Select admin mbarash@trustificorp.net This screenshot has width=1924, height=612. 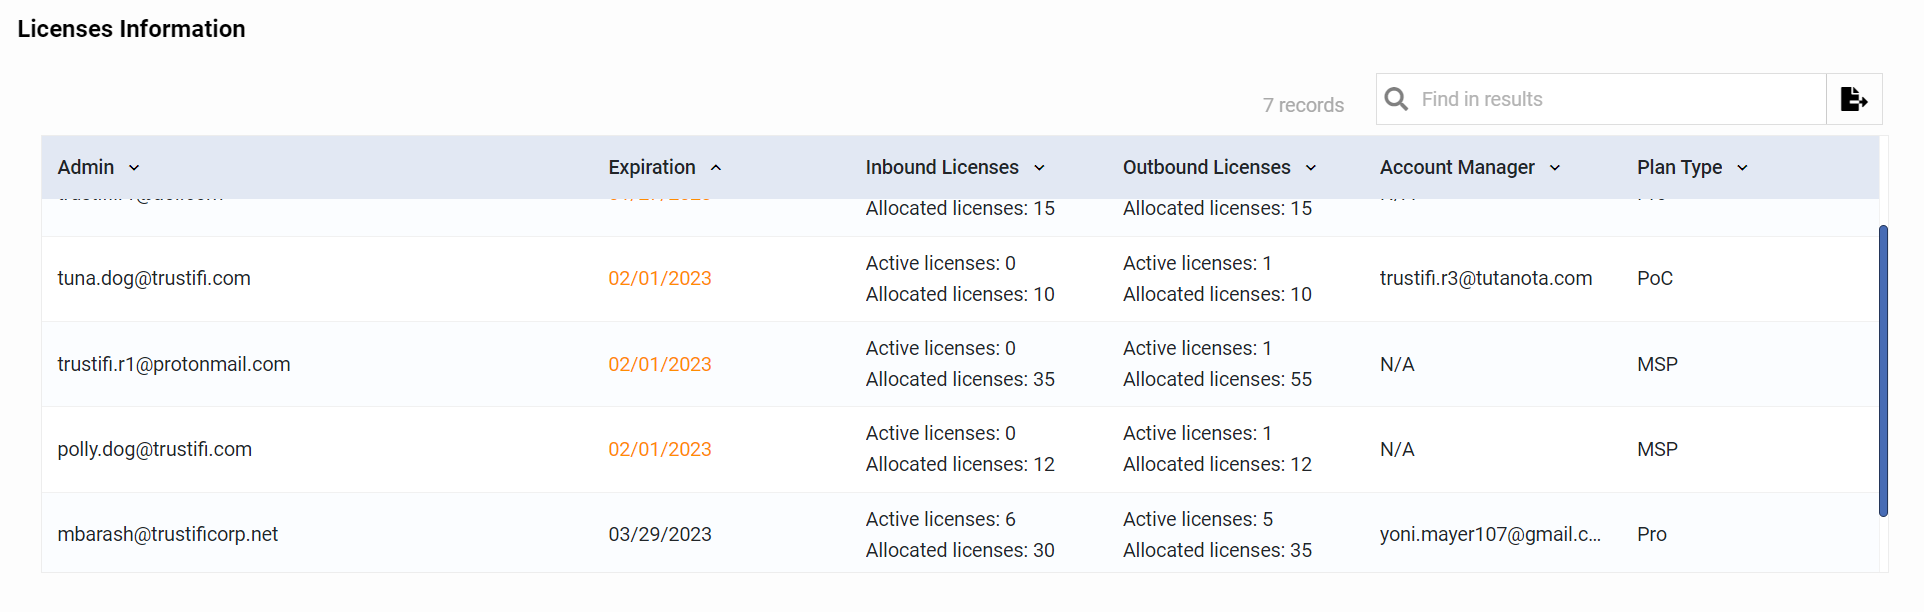168,534
